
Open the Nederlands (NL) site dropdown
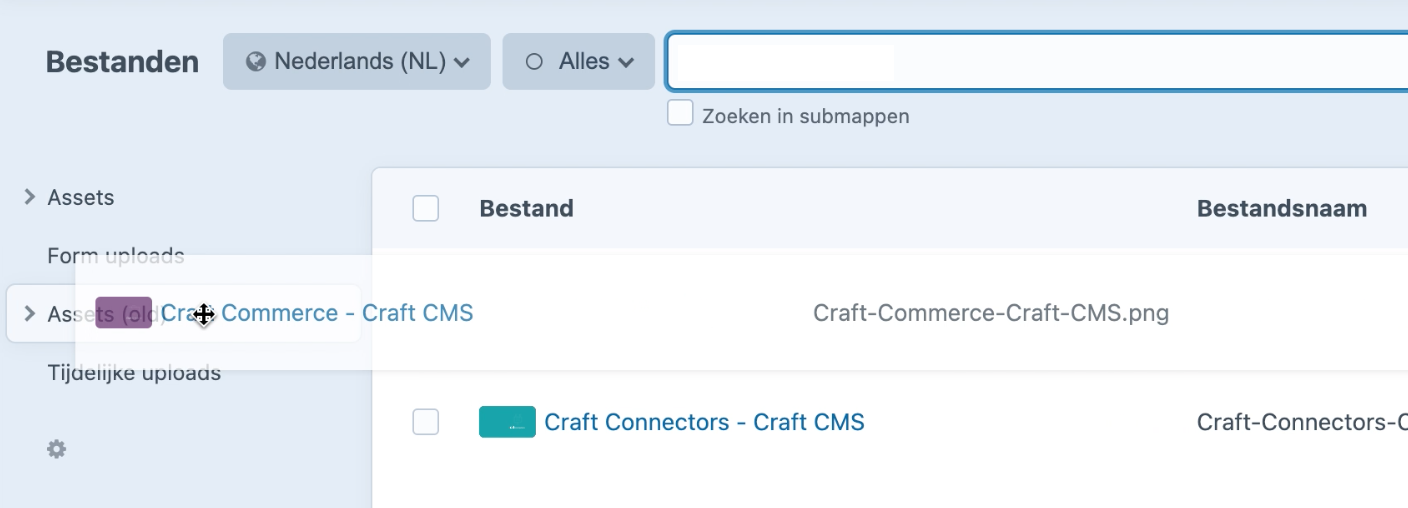356,62
